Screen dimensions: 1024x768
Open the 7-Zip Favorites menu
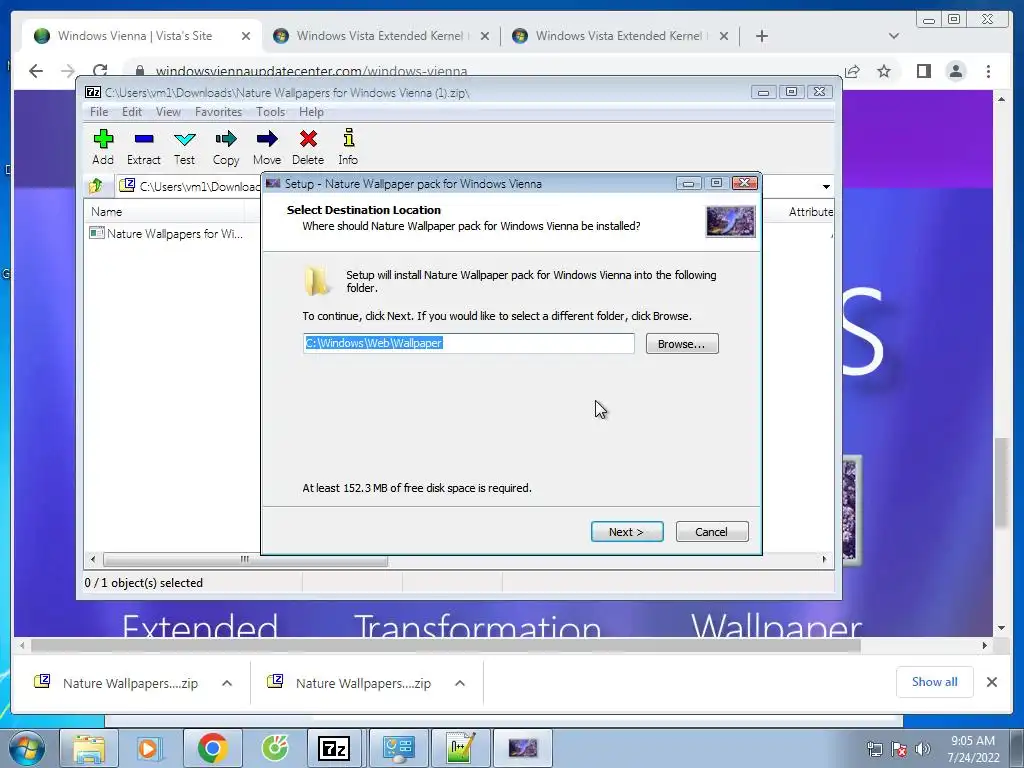(x=219, y=112)
